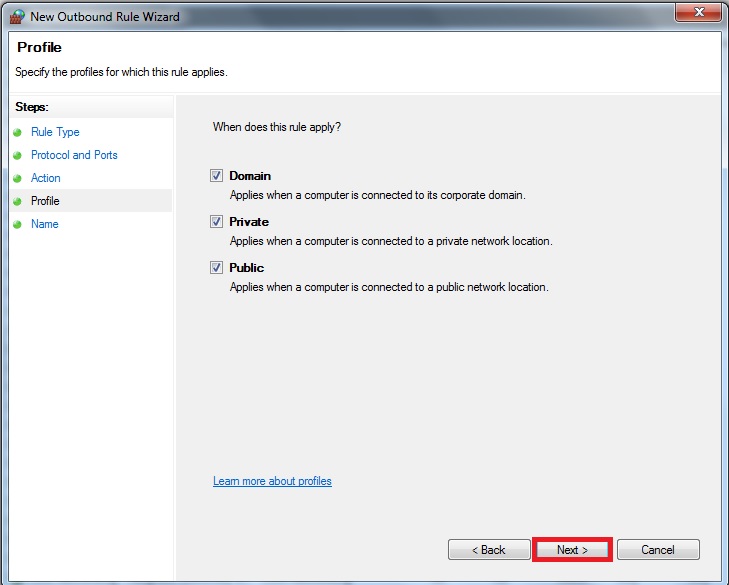Click the firewall wizard icon in title bar
The width and height of the screenshot is (729, 585).
(17, 17)
